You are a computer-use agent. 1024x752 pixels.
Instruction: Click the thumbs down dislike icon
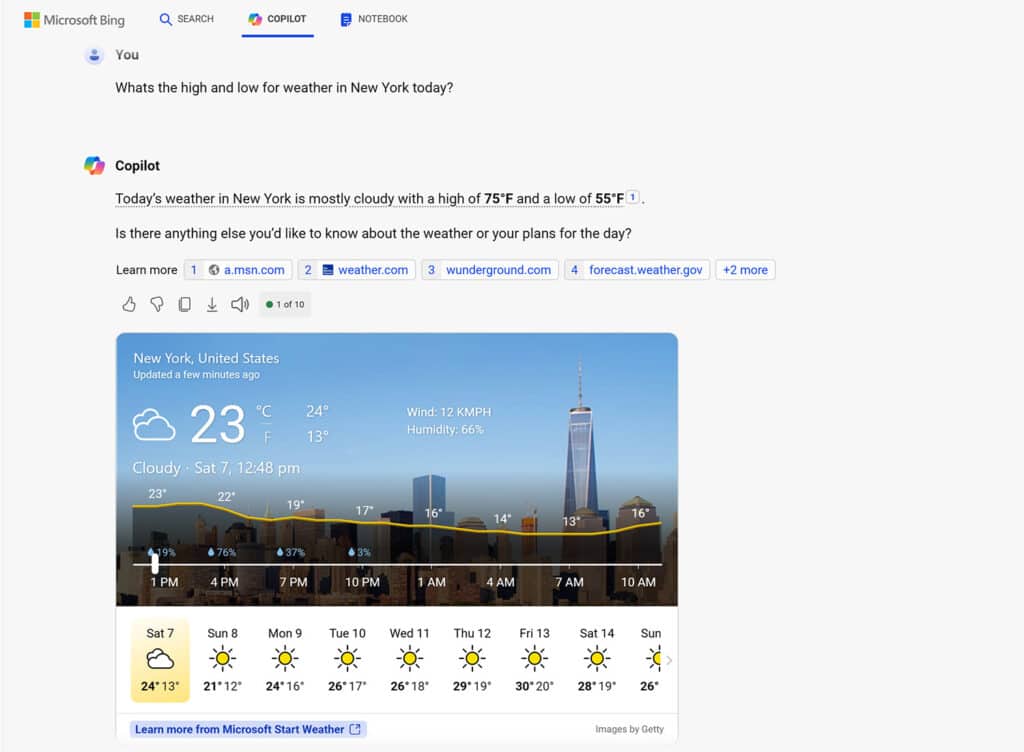pyautogui.click(x=157, y=304)
